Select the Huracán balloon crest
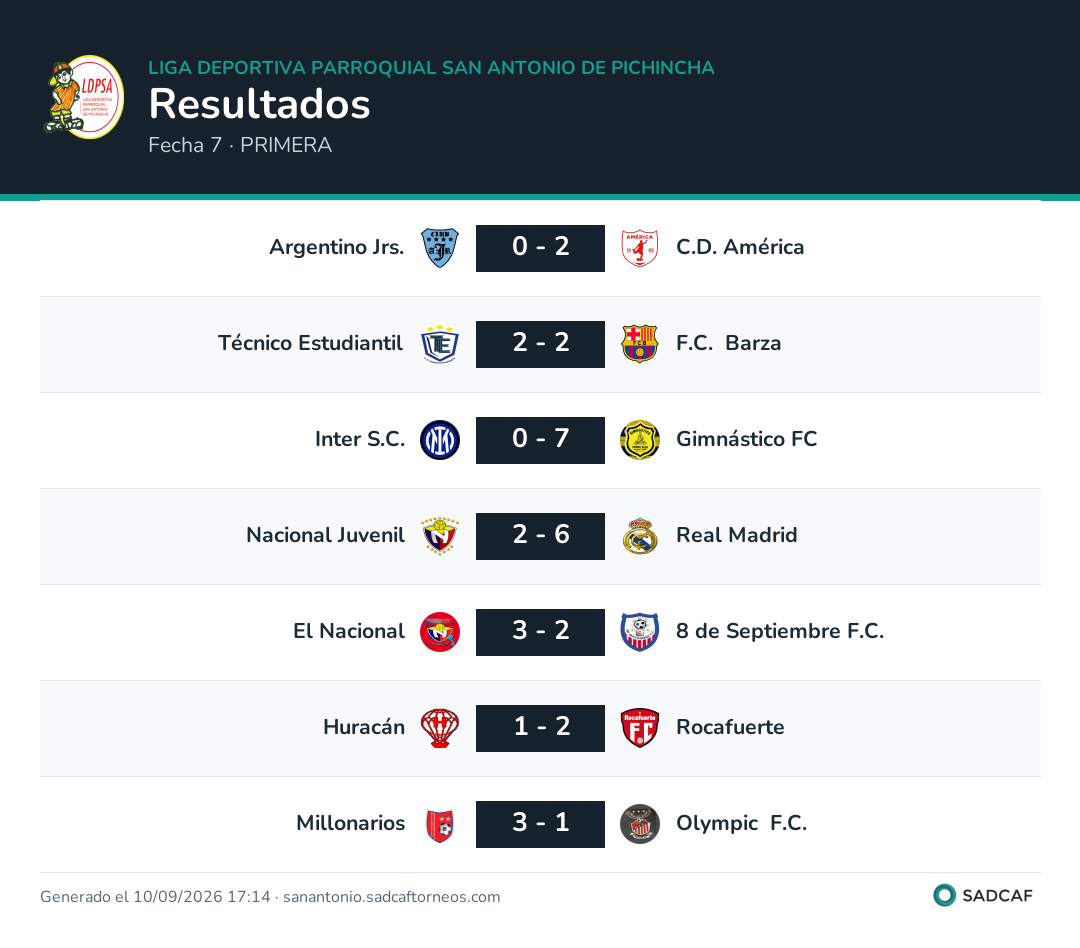The height and width of the screenshot is (948, 1080). pyautogui.click(x=440, y=728)
